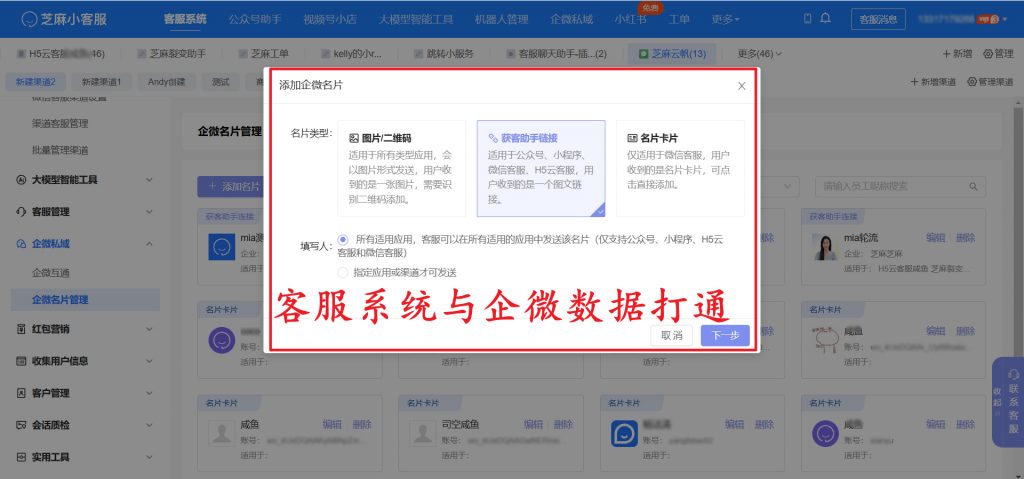Collapse 企微私域 sidebar section
The height and width of the screenshot is (479, 1024).
click(x=150, y=244)
